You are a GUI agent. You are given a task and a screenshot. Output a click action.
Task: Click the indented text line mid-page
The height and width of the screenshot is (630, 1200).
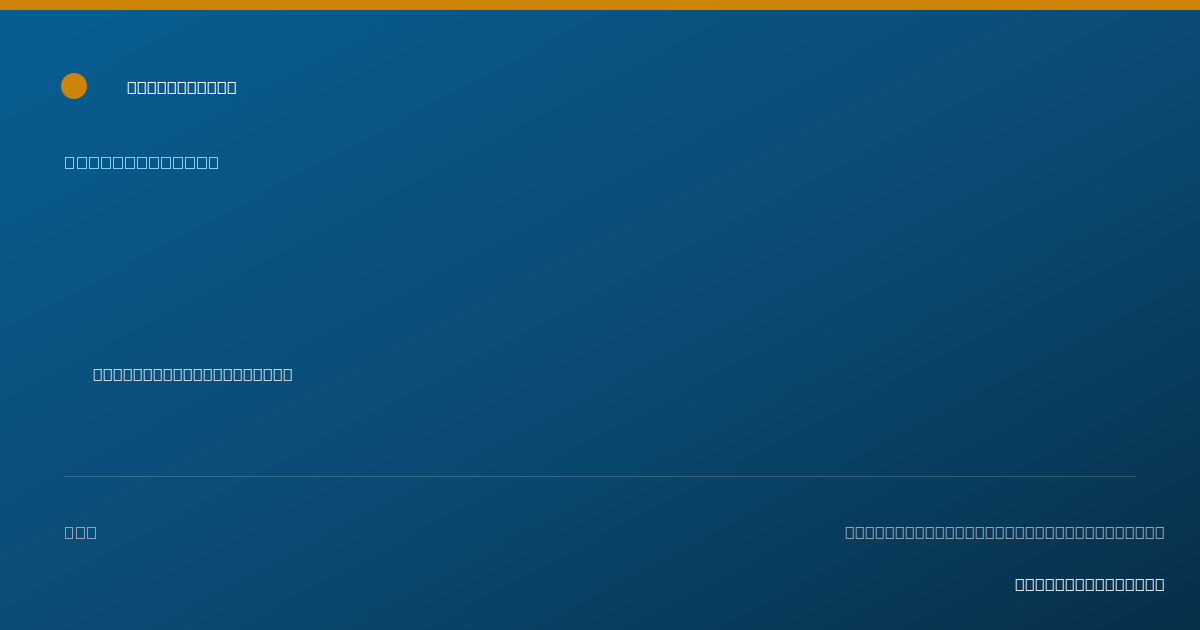pos(193,374)
